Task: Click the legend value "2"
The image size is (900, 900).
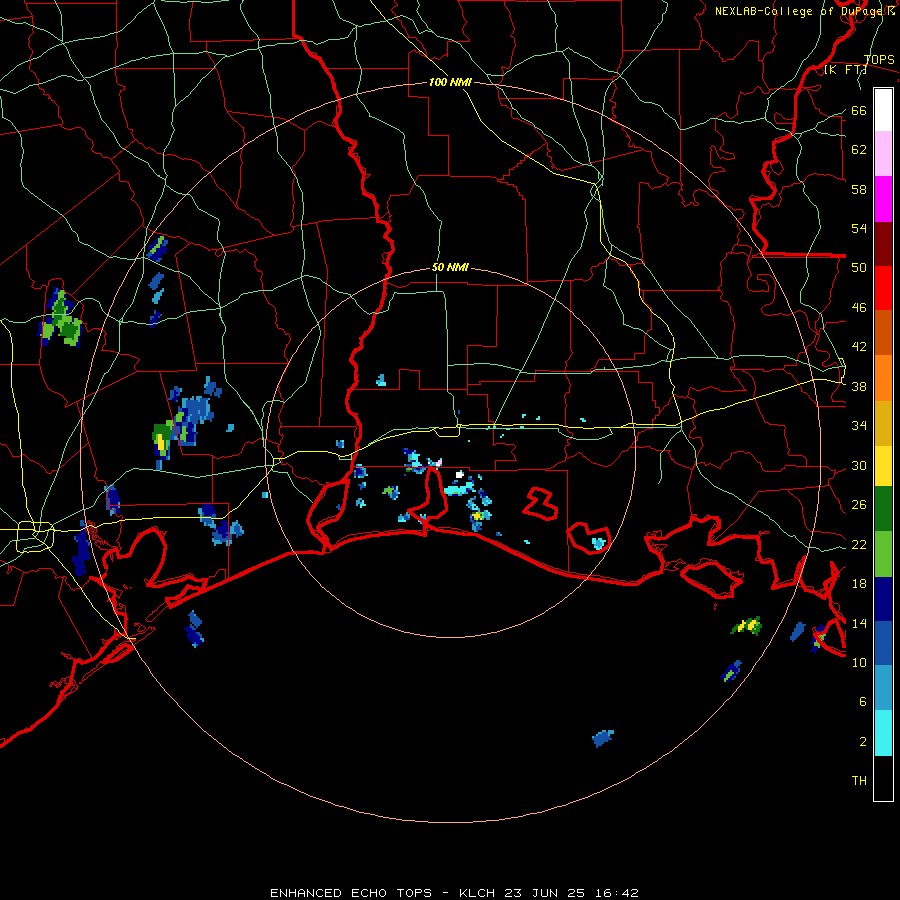Action: (x=863, y=742)
